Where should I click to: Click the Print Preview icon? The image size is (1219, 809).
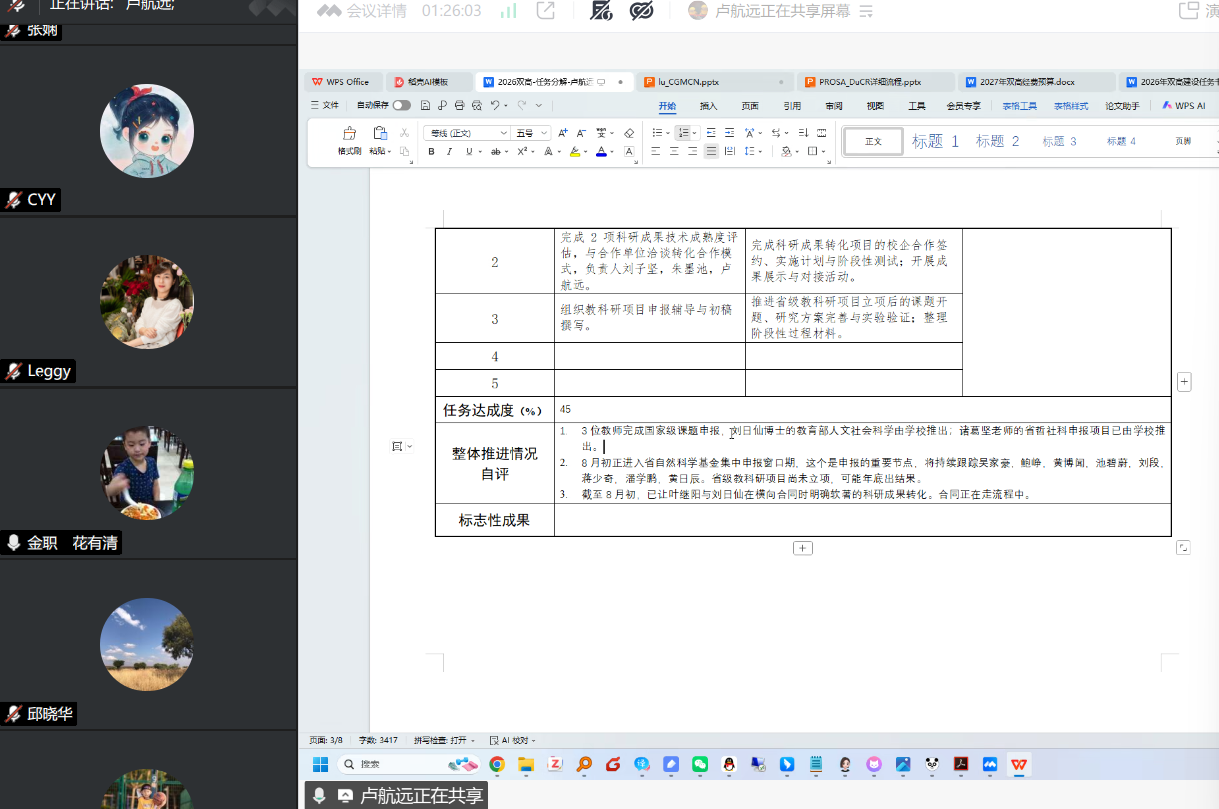(x=476, y=105)
